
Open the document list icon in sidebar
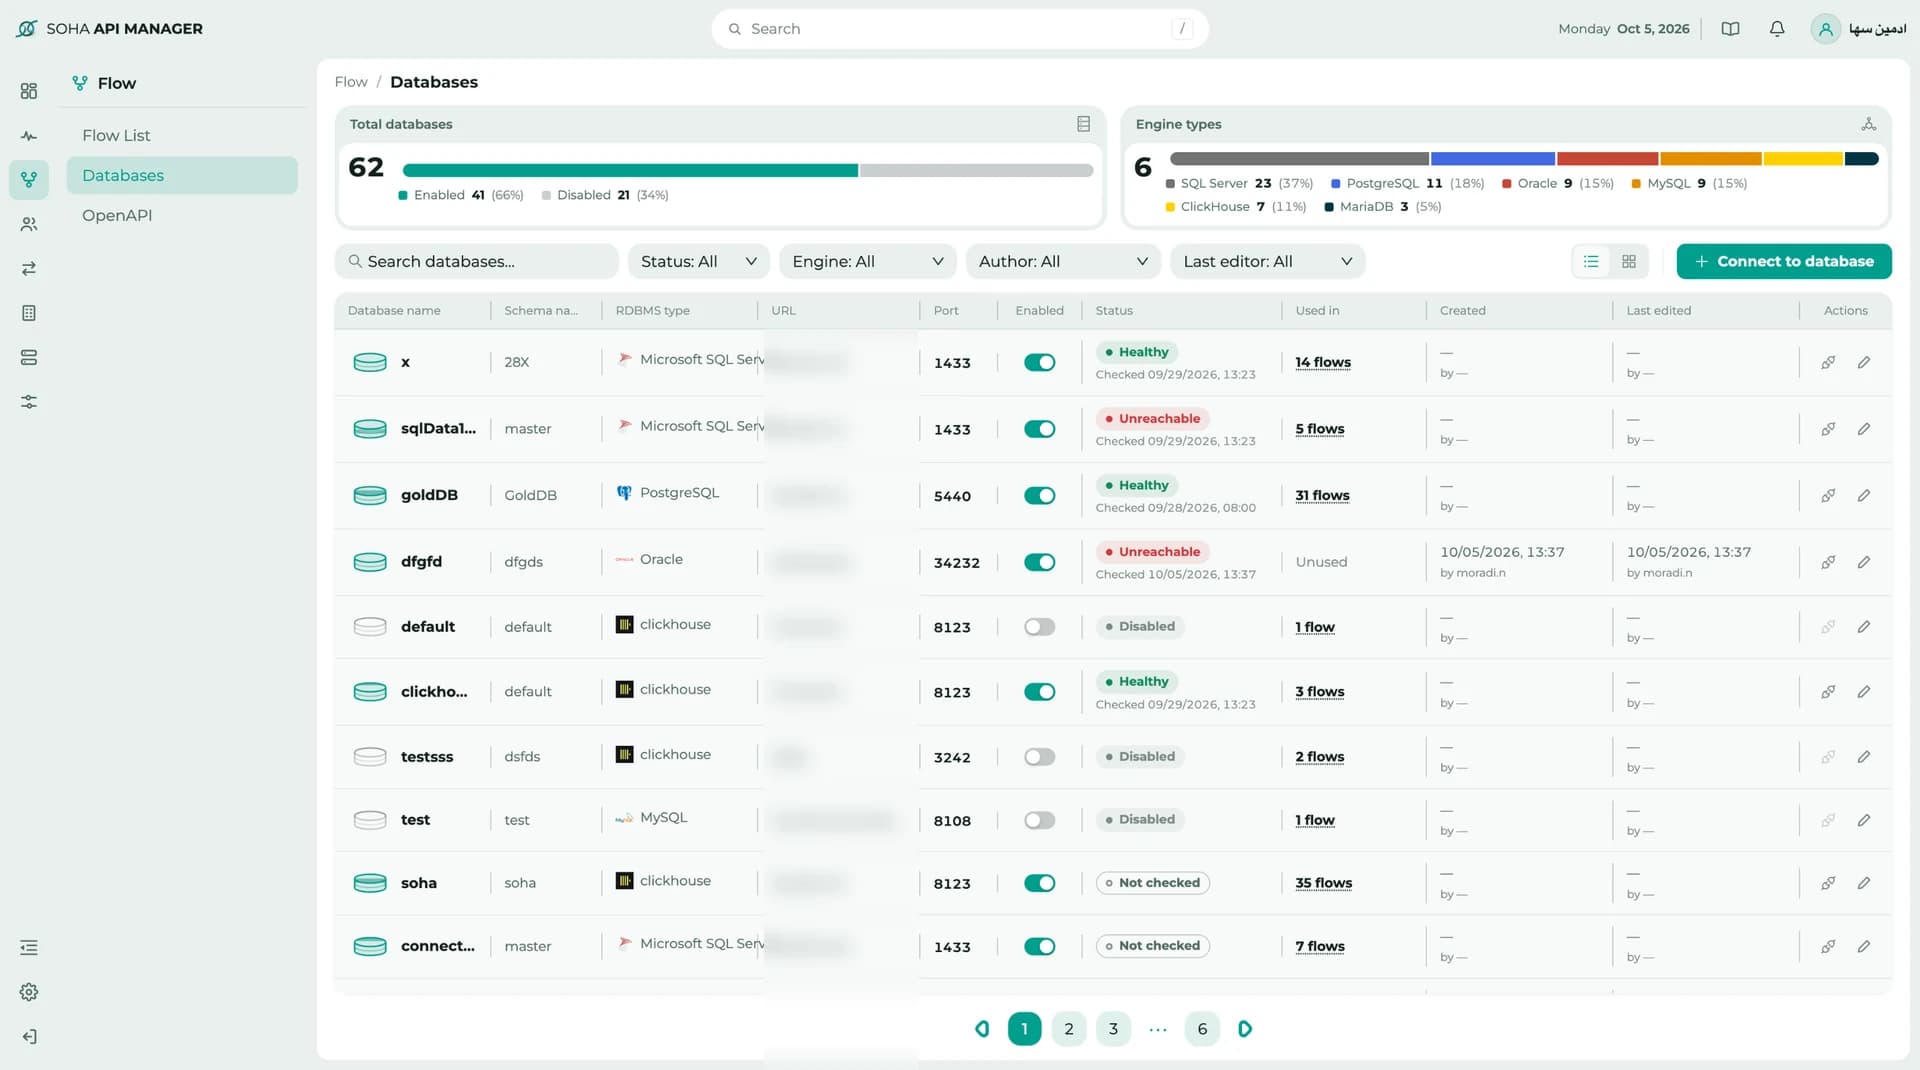[29, 313]
